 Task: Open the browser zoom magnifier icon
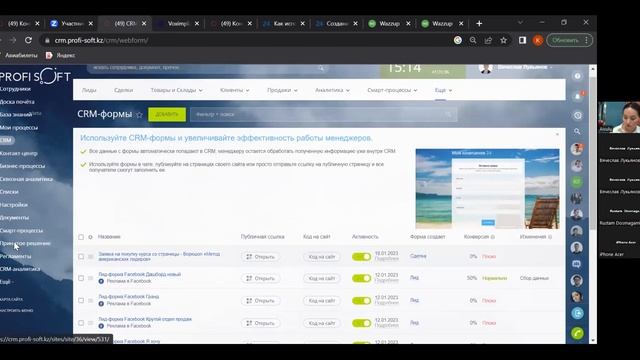click(473, 40)
